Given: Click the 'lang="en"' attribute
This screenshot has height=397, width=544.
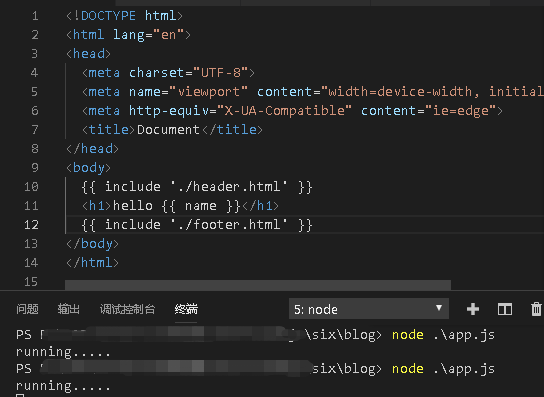Looking at the screenshot, I should point(148,35).
